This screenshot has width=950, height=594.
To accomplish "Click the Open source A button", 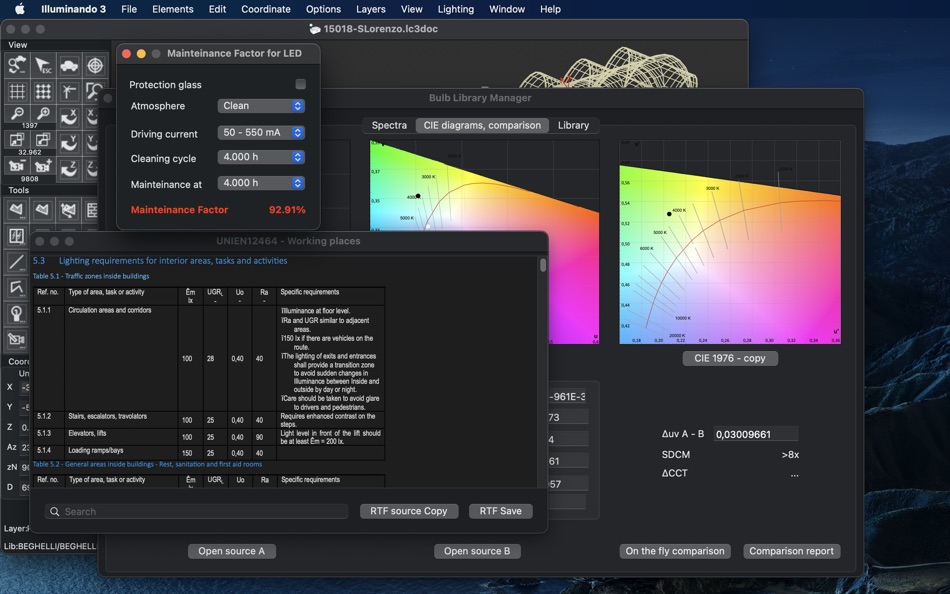I will [231, 551].
